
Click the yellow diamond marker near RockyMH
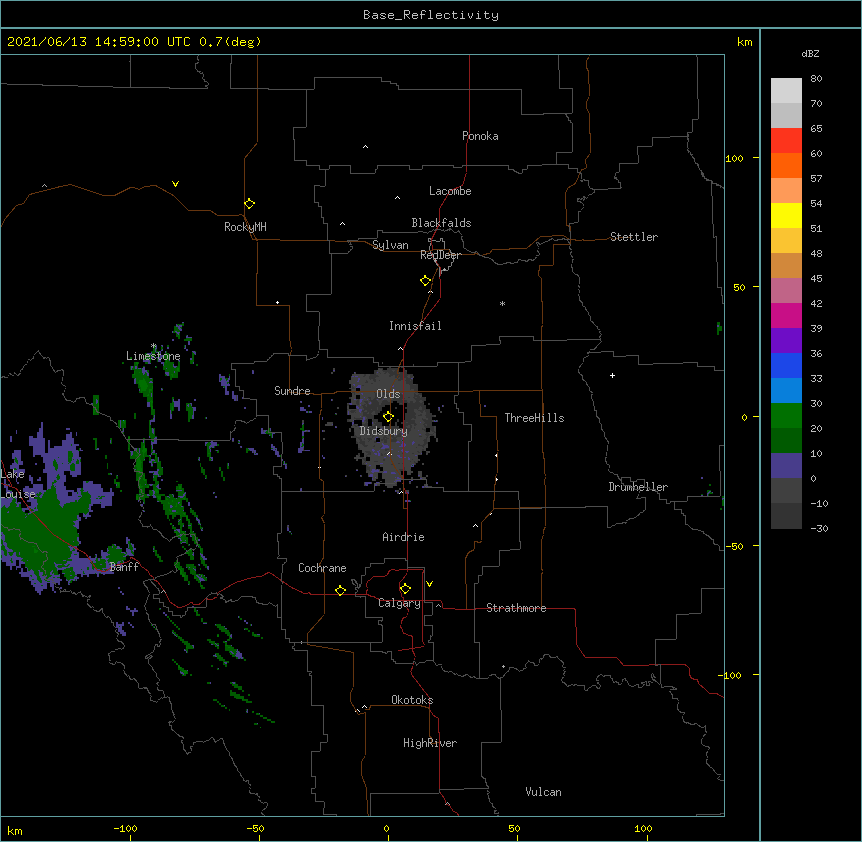(250, 204)
